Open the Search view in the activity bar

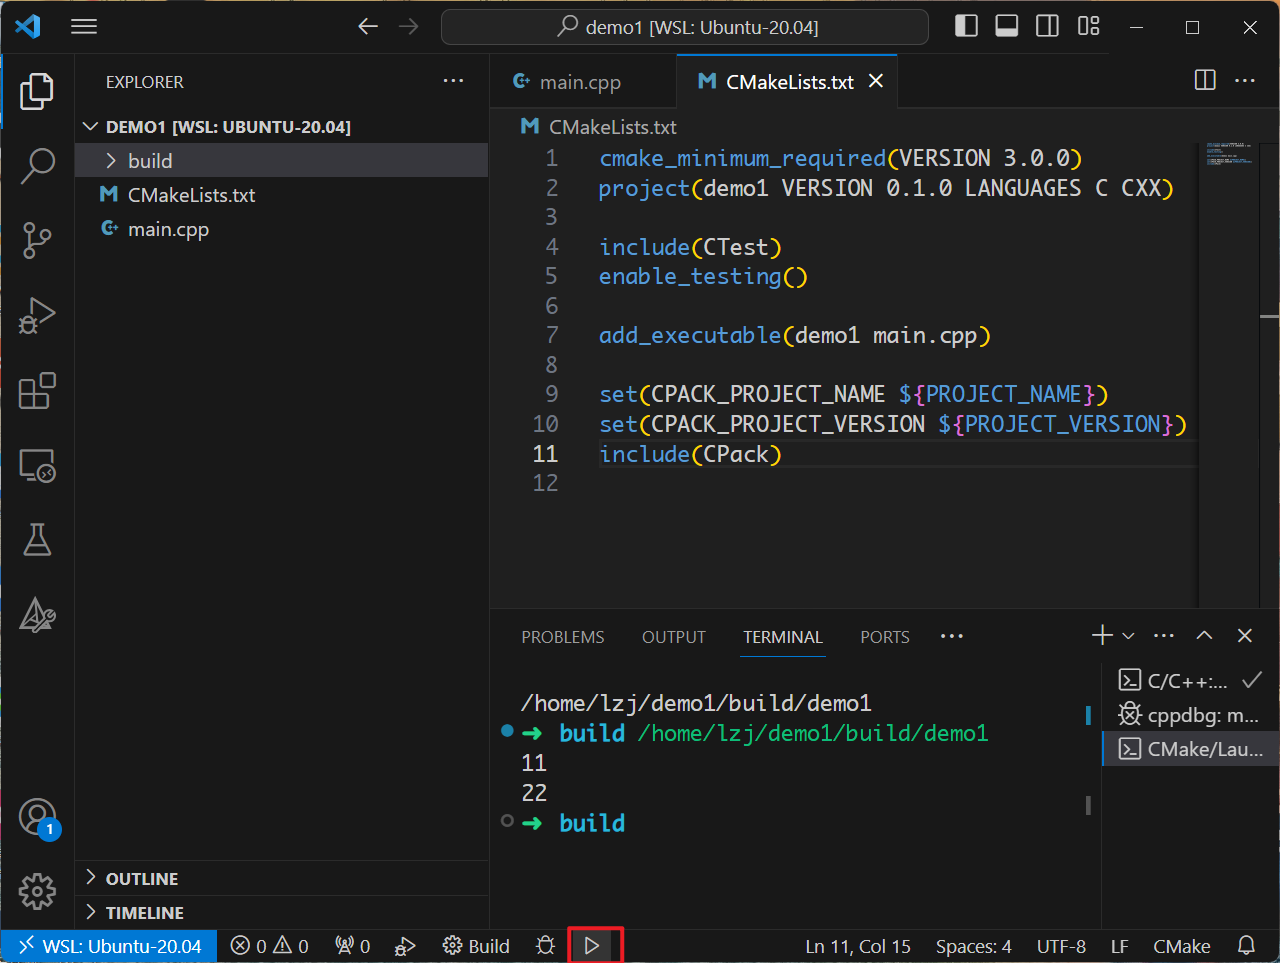pyautogui.click(x=37, y=166)
